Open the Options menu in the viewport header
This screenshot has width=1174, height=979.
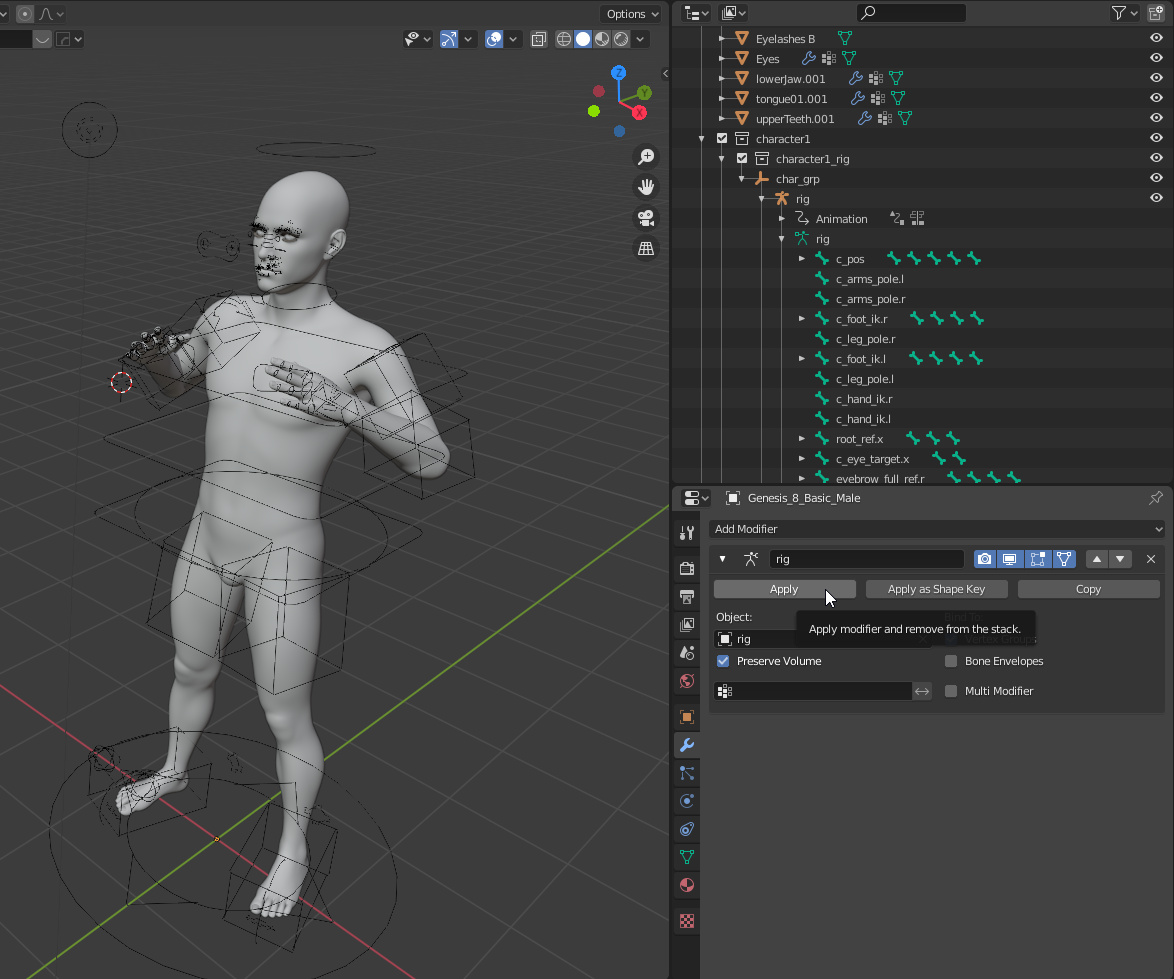(630, 13)
